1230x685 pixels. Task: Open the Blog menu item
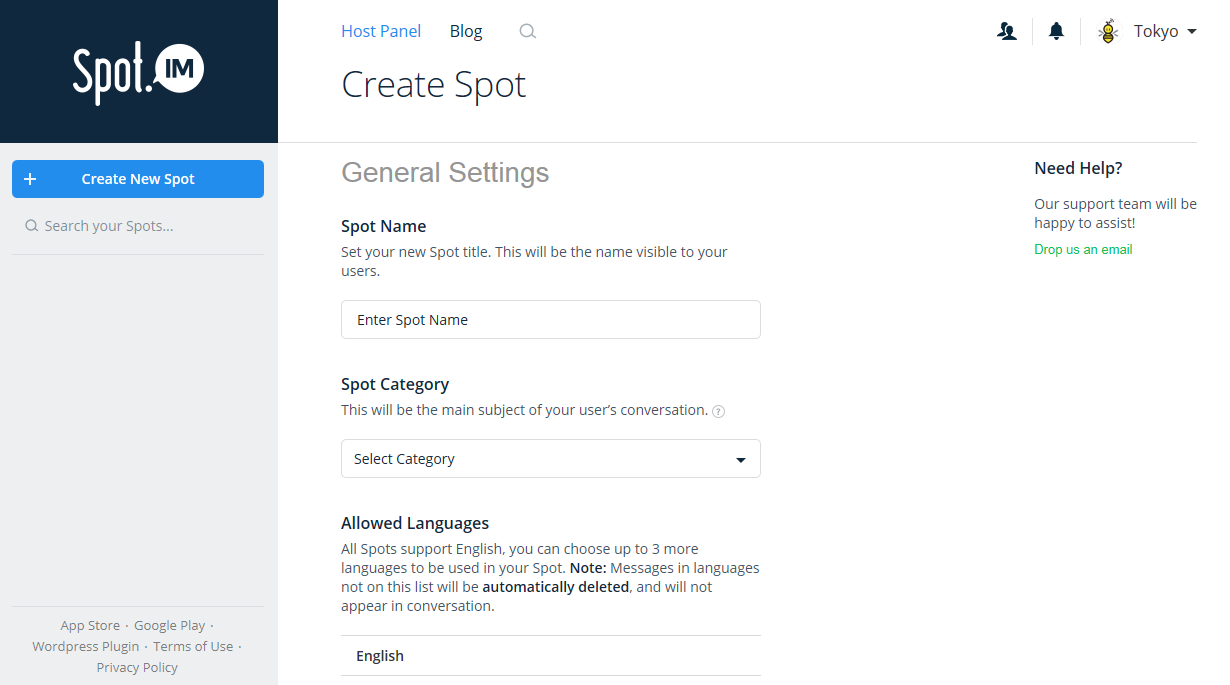(466, 31)
